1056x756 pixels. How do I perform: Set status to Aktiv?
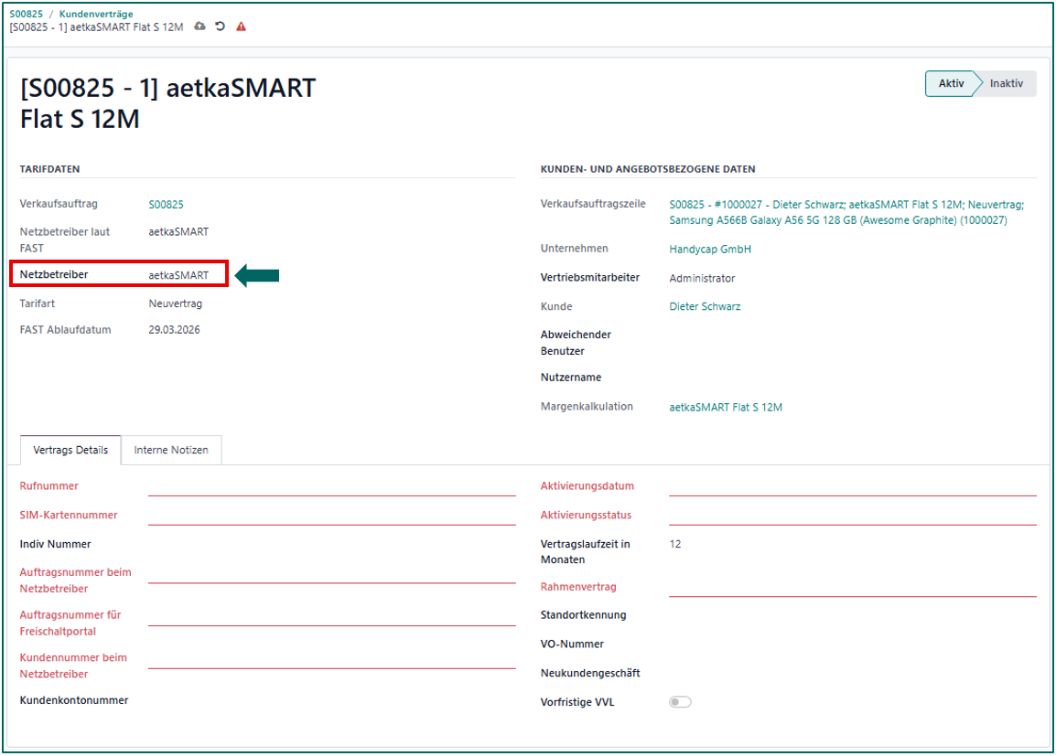pos(950,84)
